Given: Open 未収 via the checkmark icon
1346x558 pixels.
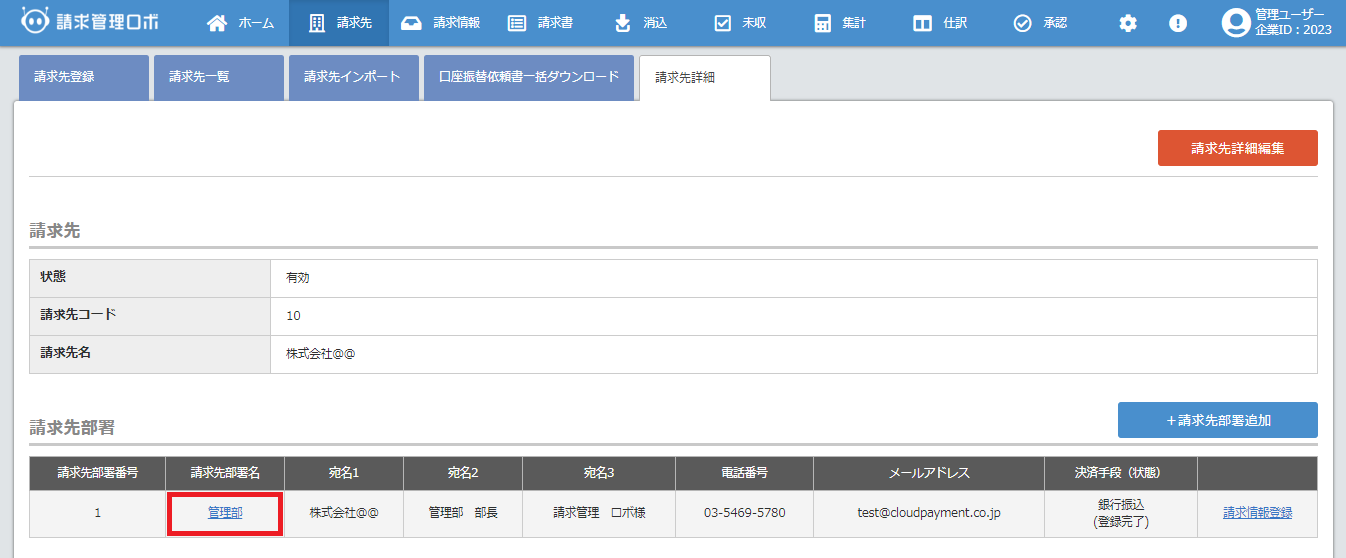Looking at the screenshot, I should tap(723, 23).
